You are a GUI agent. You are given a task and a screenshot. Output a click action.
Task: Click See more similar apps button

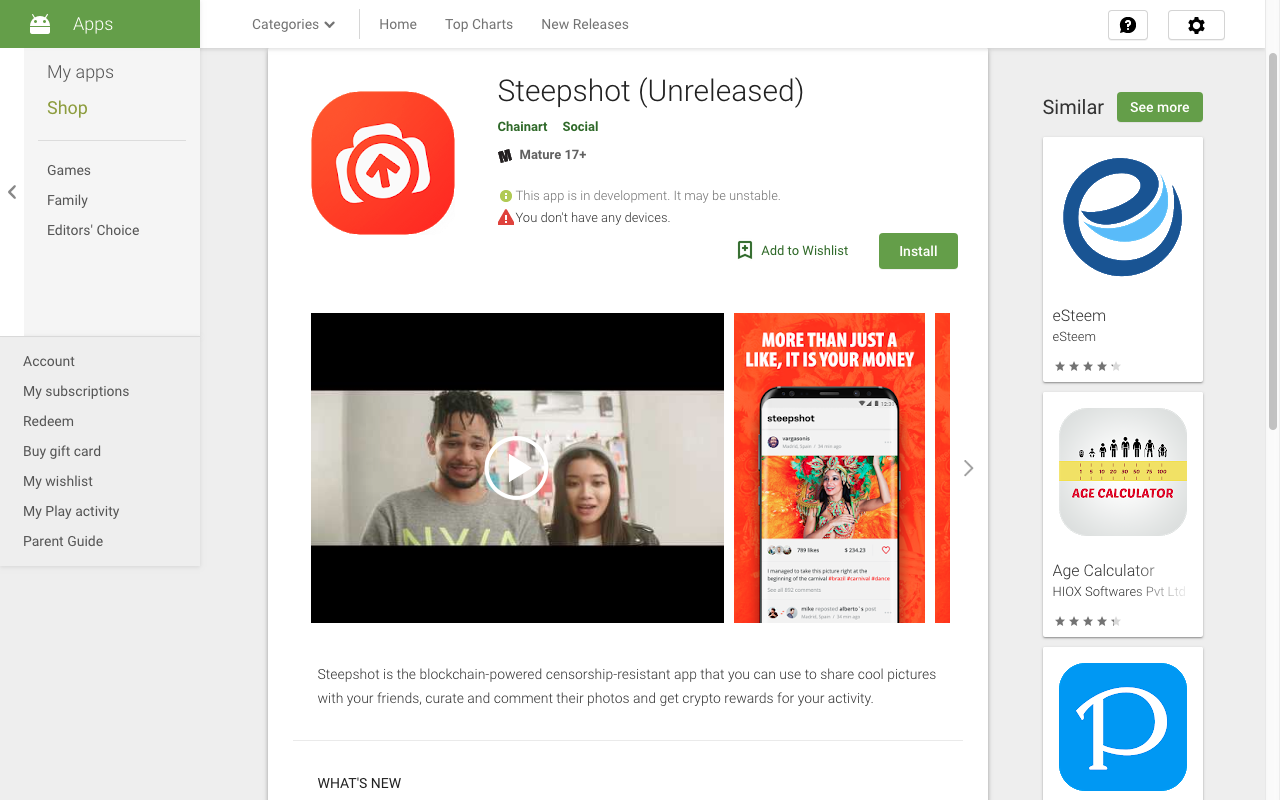coord(1160,107)
